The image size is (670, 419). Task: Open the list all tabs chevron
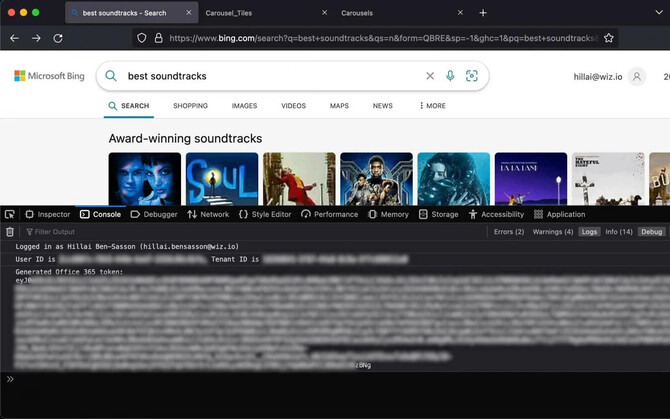click(659, 12)
